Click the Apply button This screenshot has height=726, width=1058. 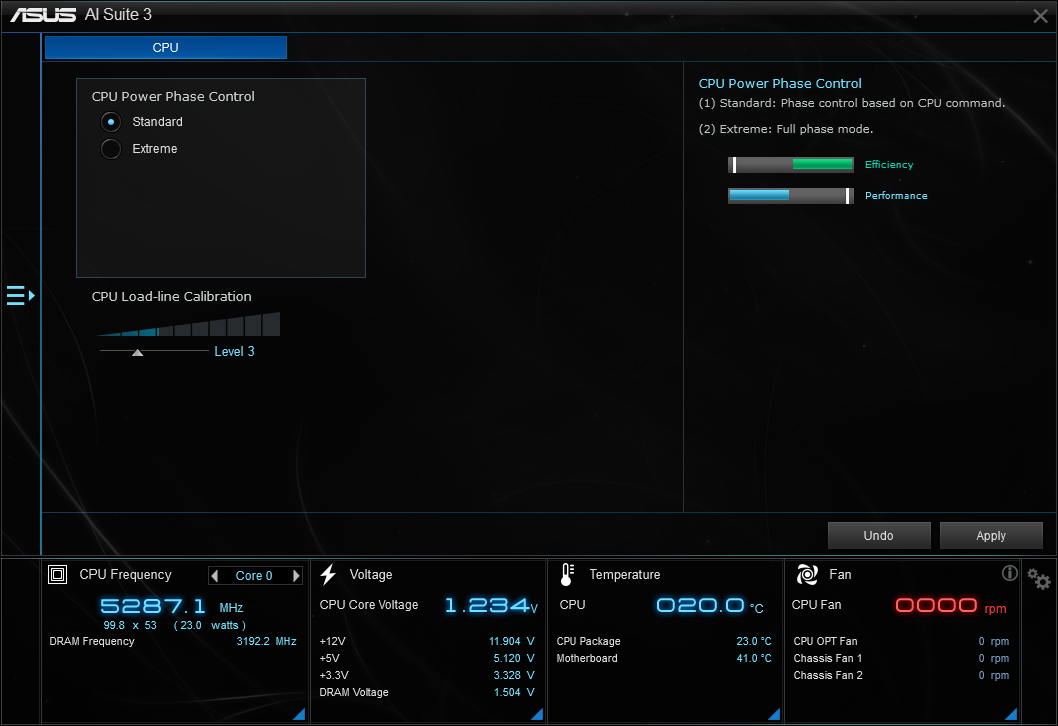[991, 535]
